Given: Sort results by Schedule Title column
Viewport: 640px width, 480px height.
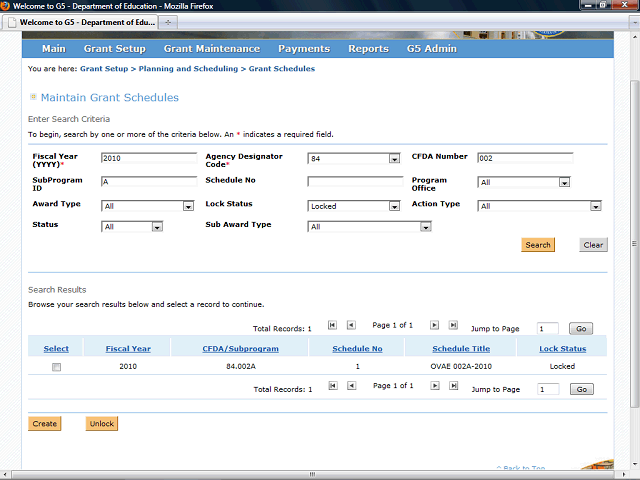Looking at the screenshot, I should click(461, 349).
